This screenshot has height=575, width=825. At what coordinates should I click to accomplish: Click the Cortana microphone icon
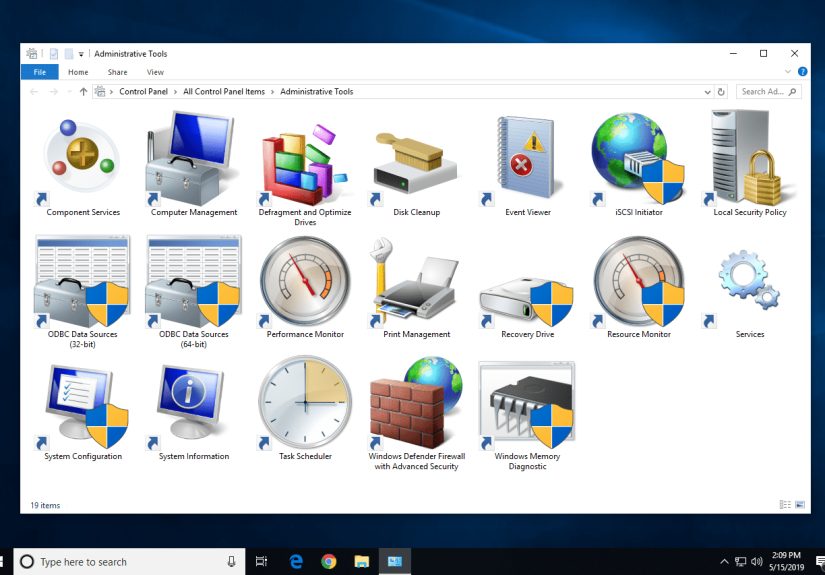pyautogui.click(x=231, y=562)
